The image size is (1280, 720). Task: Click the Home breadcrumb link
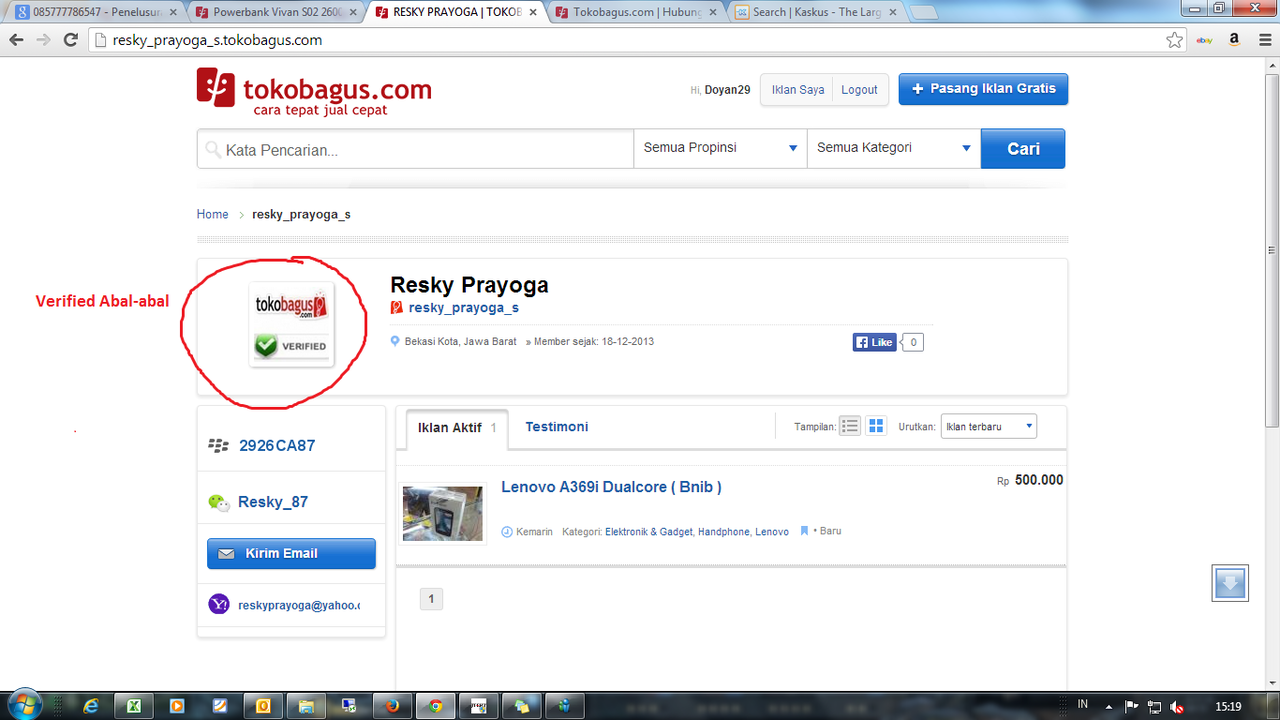pyautogui.click(x=212, y=214)
